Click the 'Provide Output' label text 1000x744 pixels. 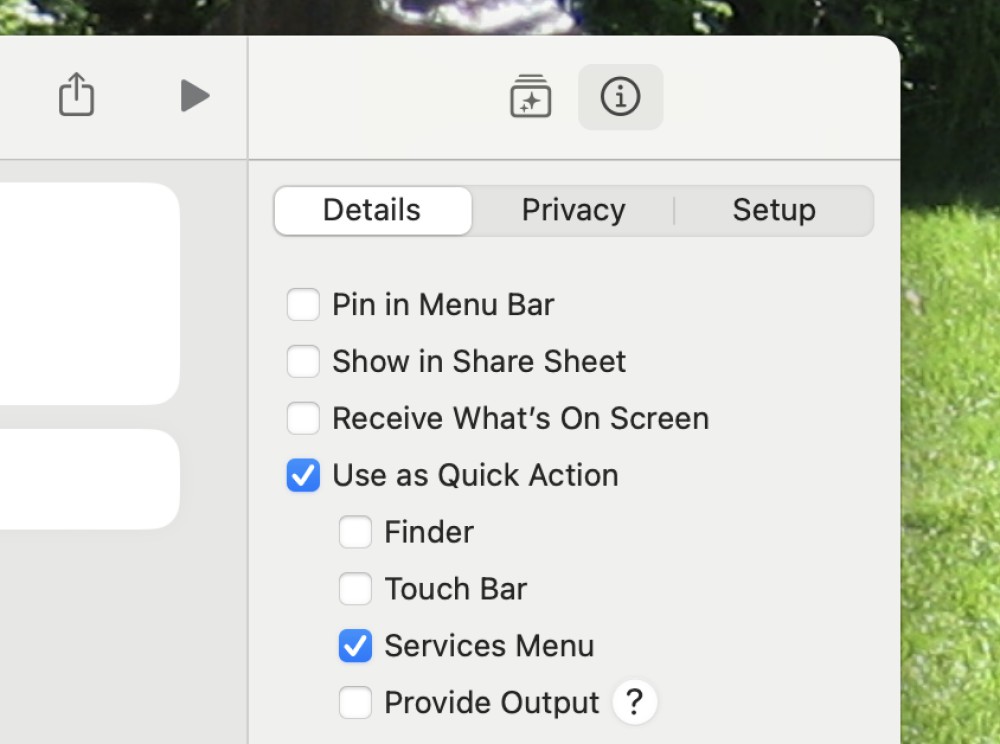[x=492, y=703]
